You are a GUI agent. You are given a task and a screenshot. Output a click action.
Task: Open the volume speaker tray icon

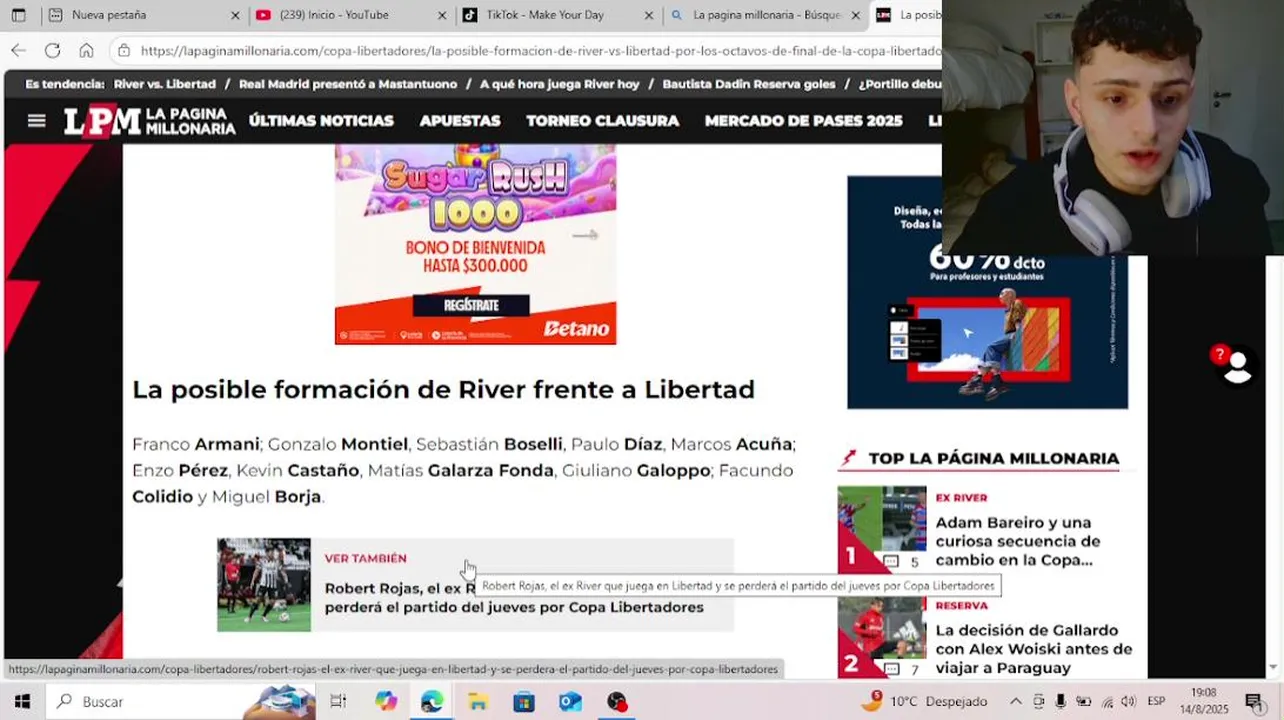(x=1128, y=702)
